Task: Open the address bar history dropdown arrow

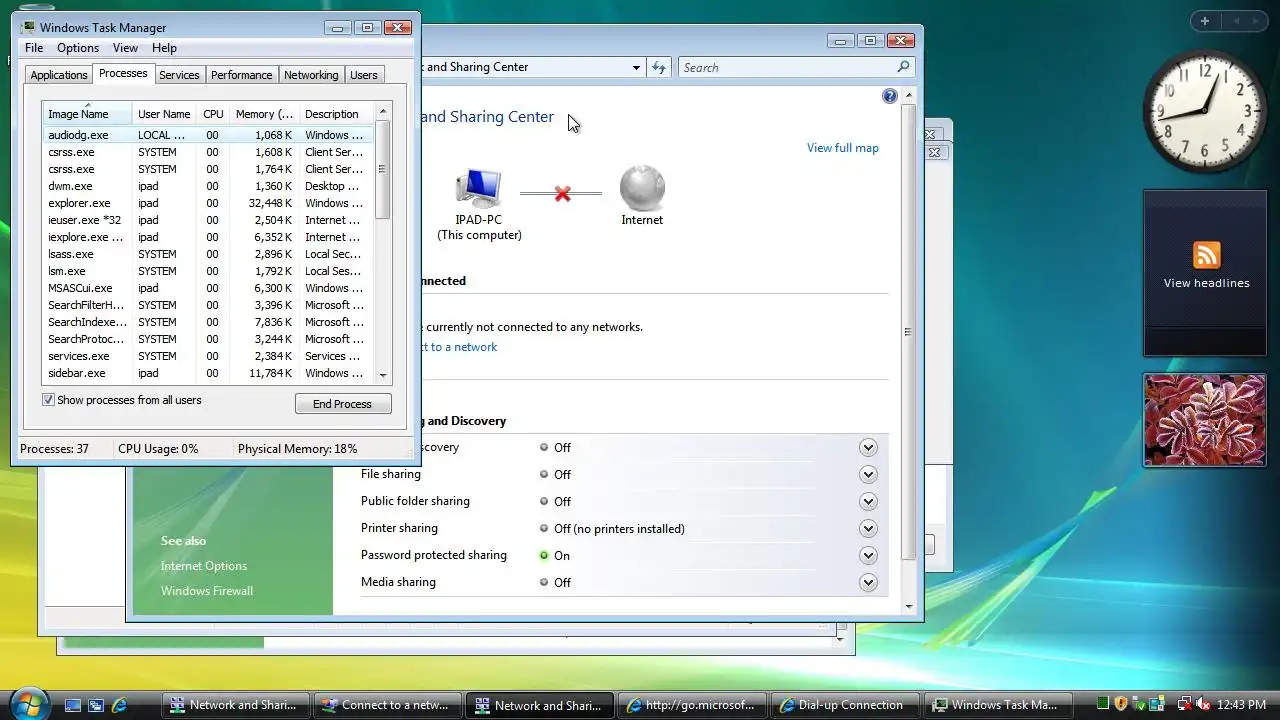Action: [x=636, y=67]
